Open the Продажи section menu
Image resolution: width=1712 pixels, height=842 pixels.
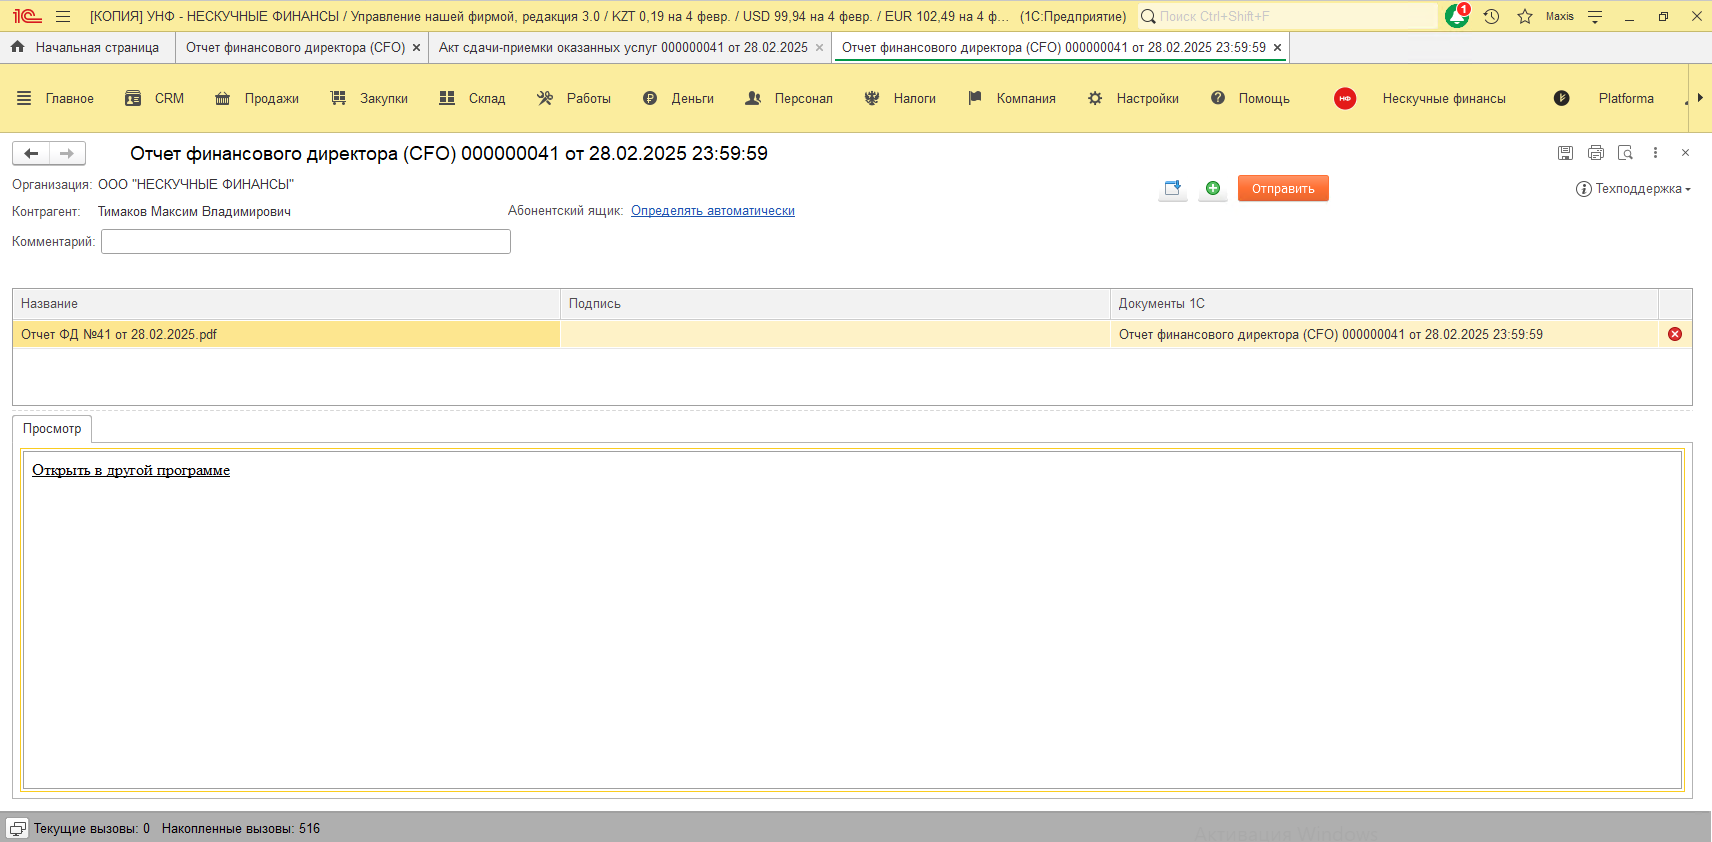[258, 98]
